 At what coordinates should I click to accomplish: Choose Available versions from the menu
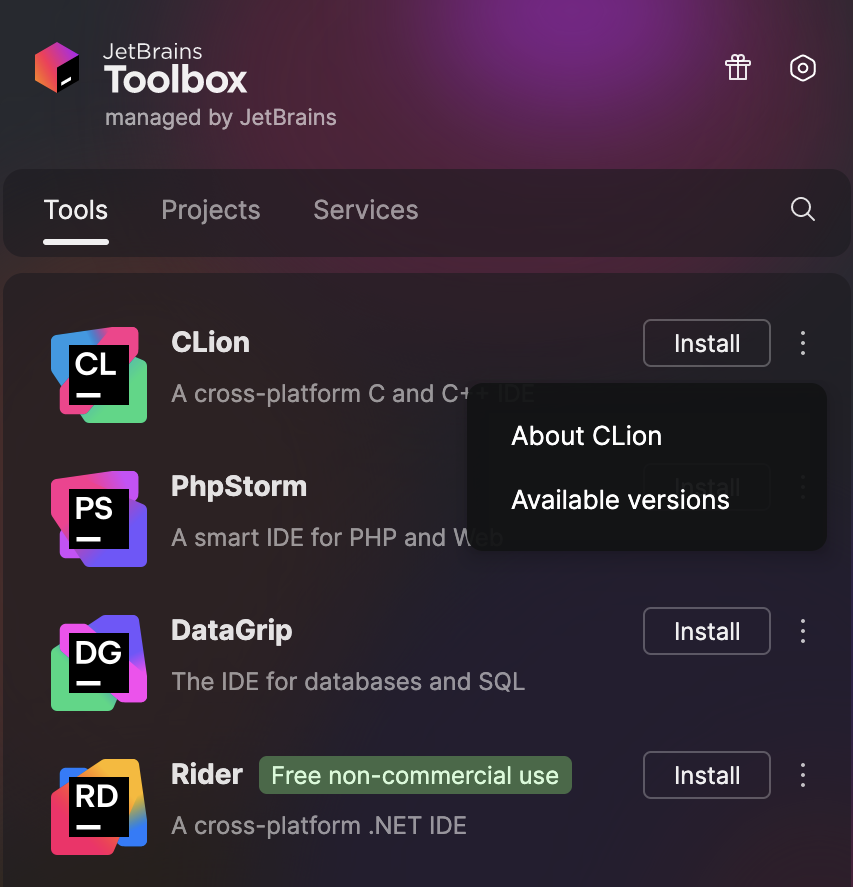pyautogui.click(x=620, y=500)
